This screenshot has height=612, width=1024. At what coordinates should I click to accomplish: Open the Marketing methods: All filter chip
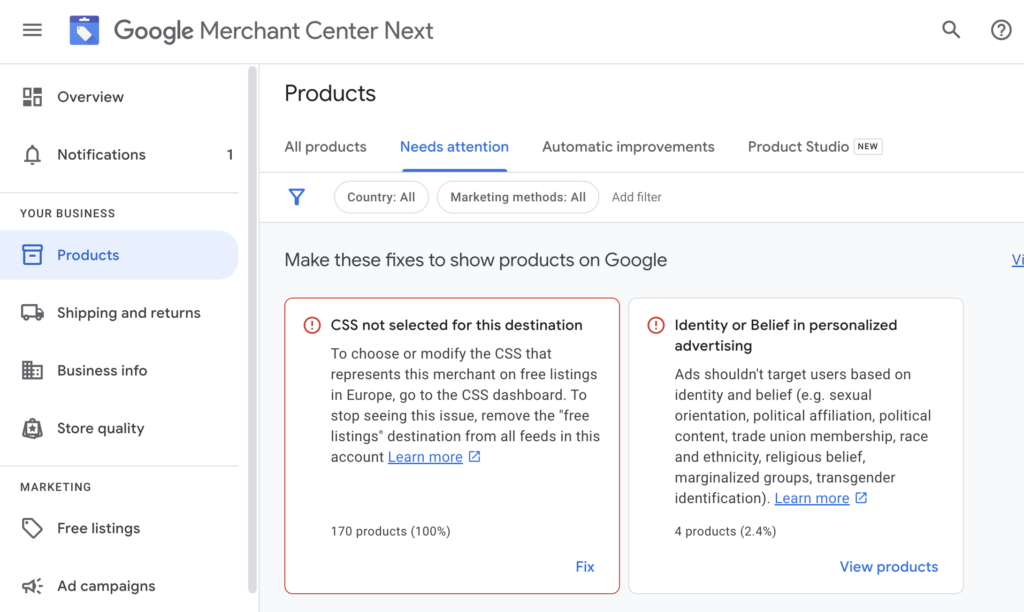pos(517,197)
